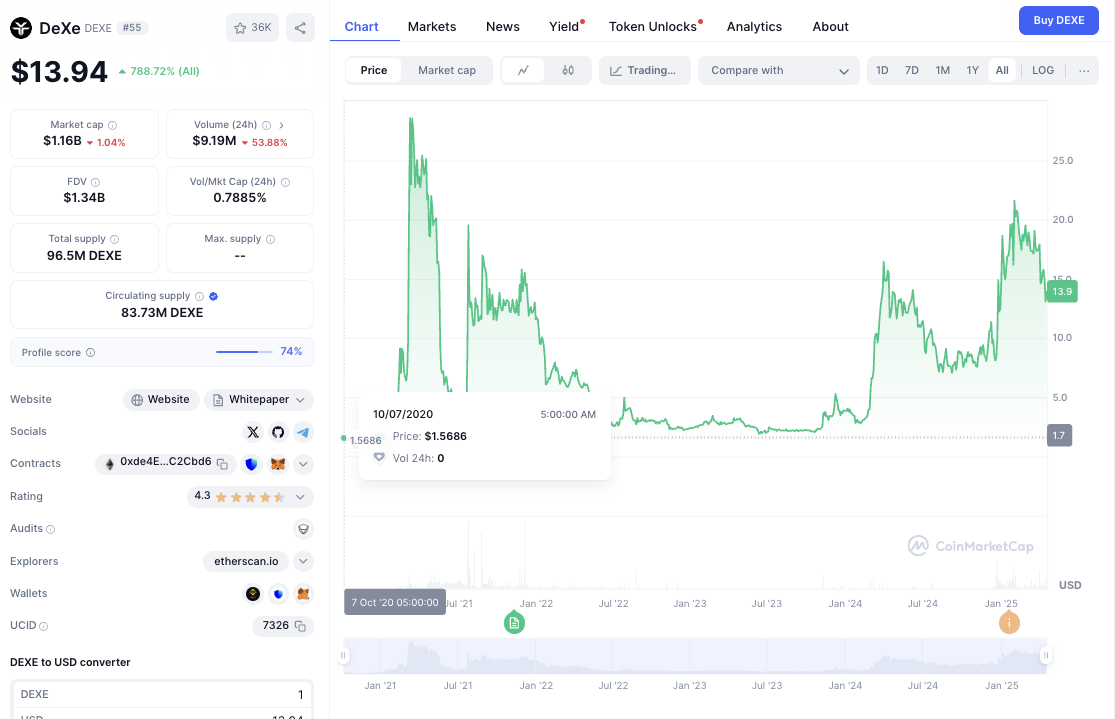This screenshot has height=719, width=1115.
Task: Expand the Contracts chevron
Action: point(304,464)
